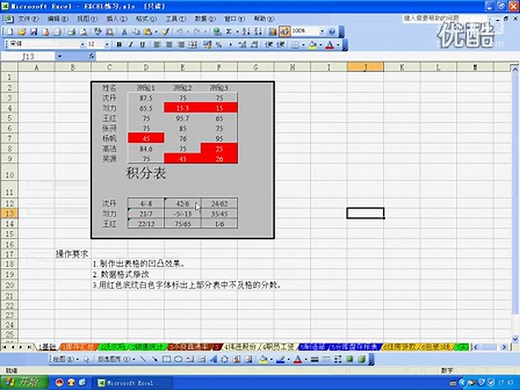The height and width of the screenshot is (390, 520).
Task: Click the Windows Start button
Action: coord(24,382)
